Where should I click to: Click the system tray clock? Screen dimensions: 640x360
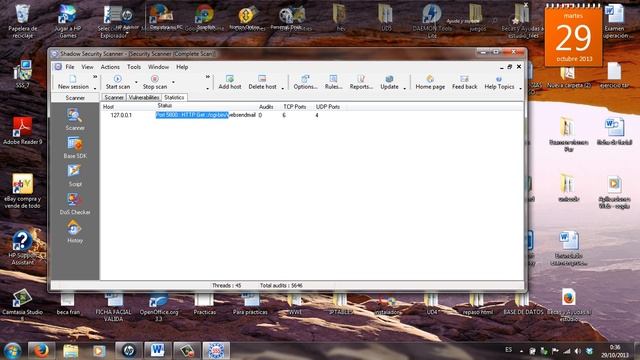(615, 351)
